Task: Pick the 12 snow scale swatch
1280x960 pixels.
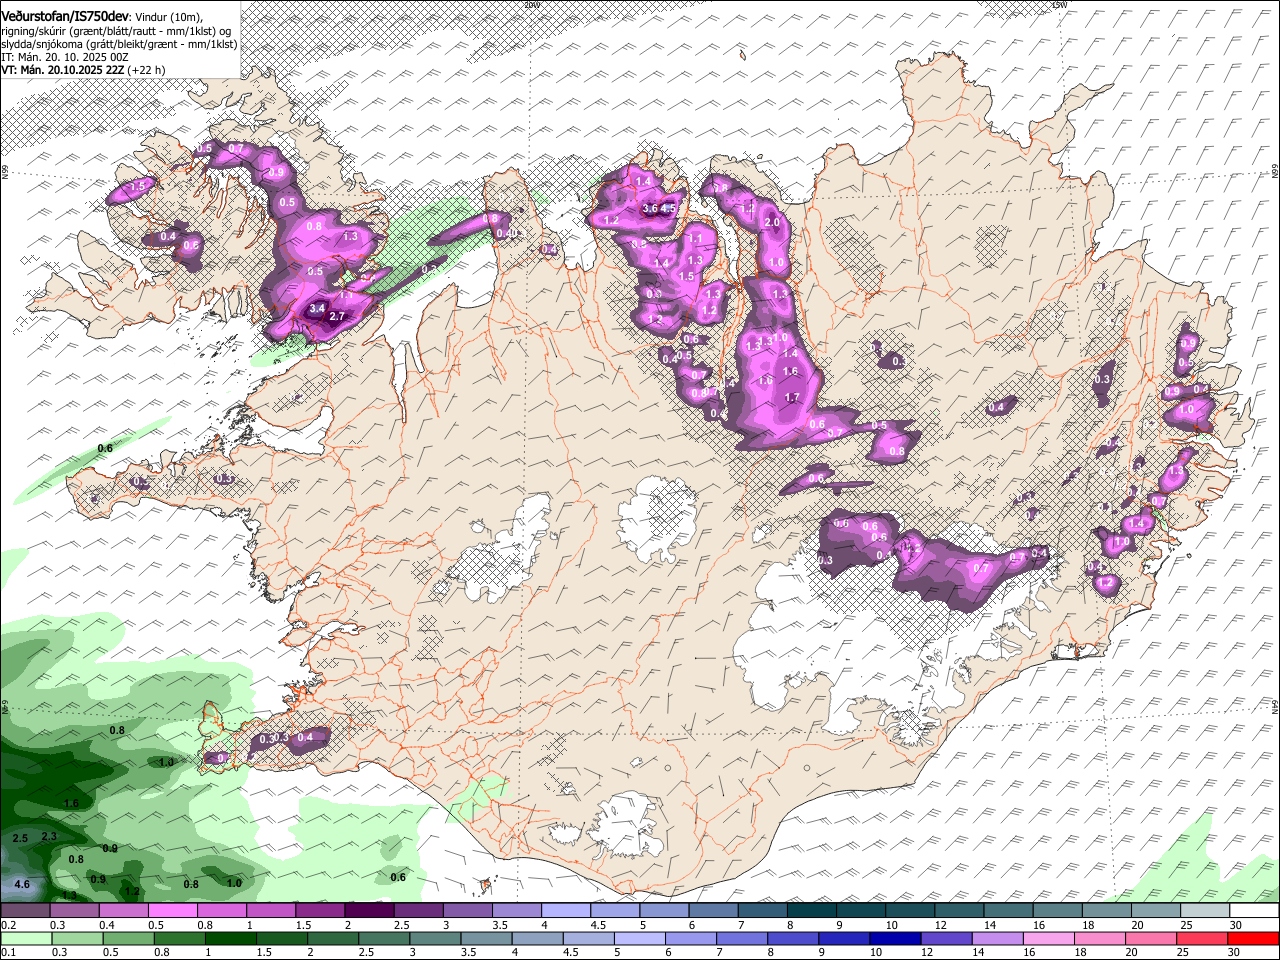Action: [959, 911]
